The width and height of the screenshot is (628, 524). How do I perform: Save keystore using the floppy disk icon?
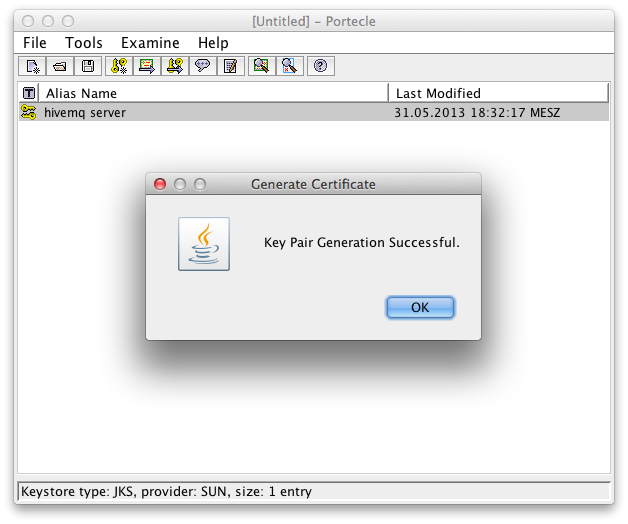[x=88, y=66]
